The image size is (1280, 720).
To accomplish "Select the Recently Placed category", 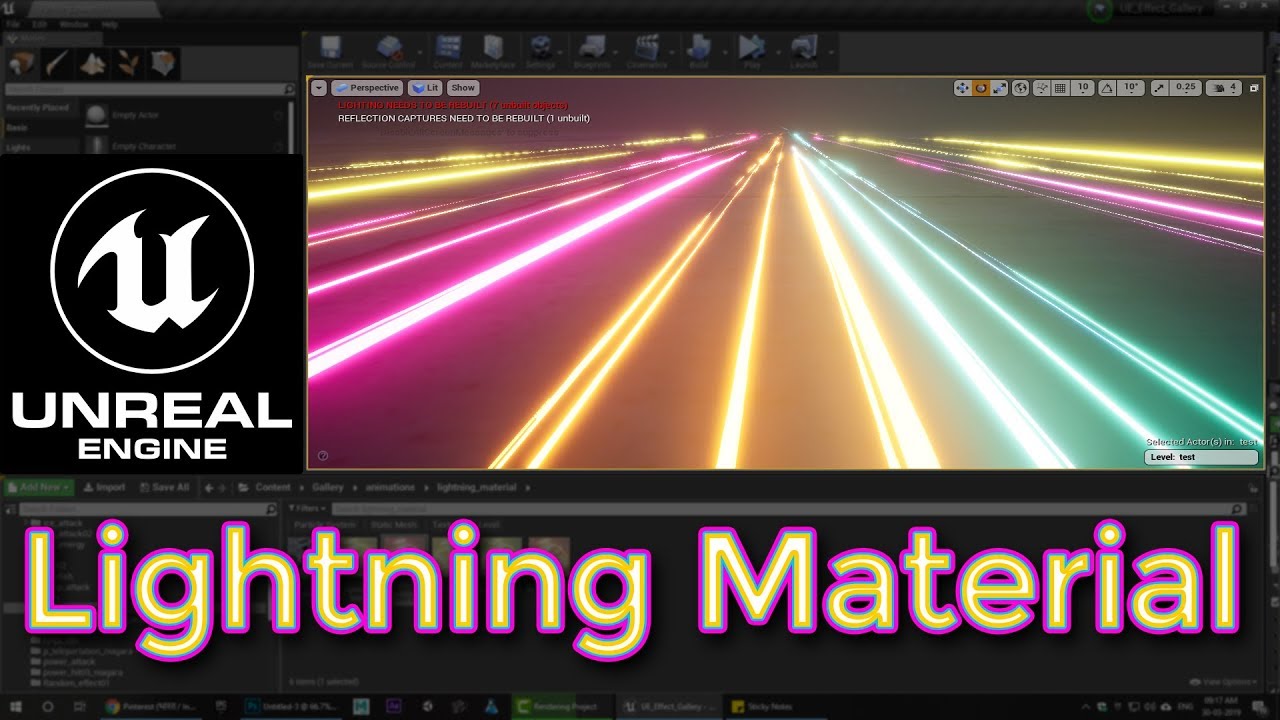I will (x=39, y=108).
